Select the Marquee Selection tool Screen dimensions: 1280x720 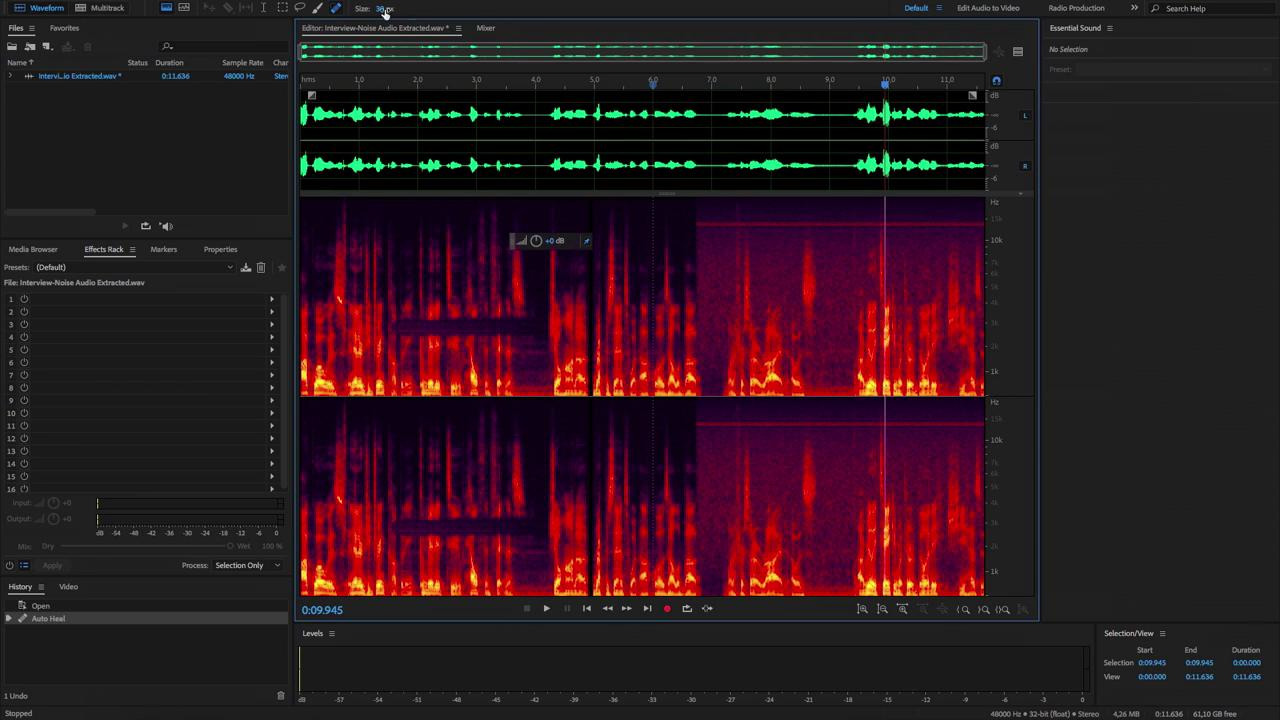(282, 8)
